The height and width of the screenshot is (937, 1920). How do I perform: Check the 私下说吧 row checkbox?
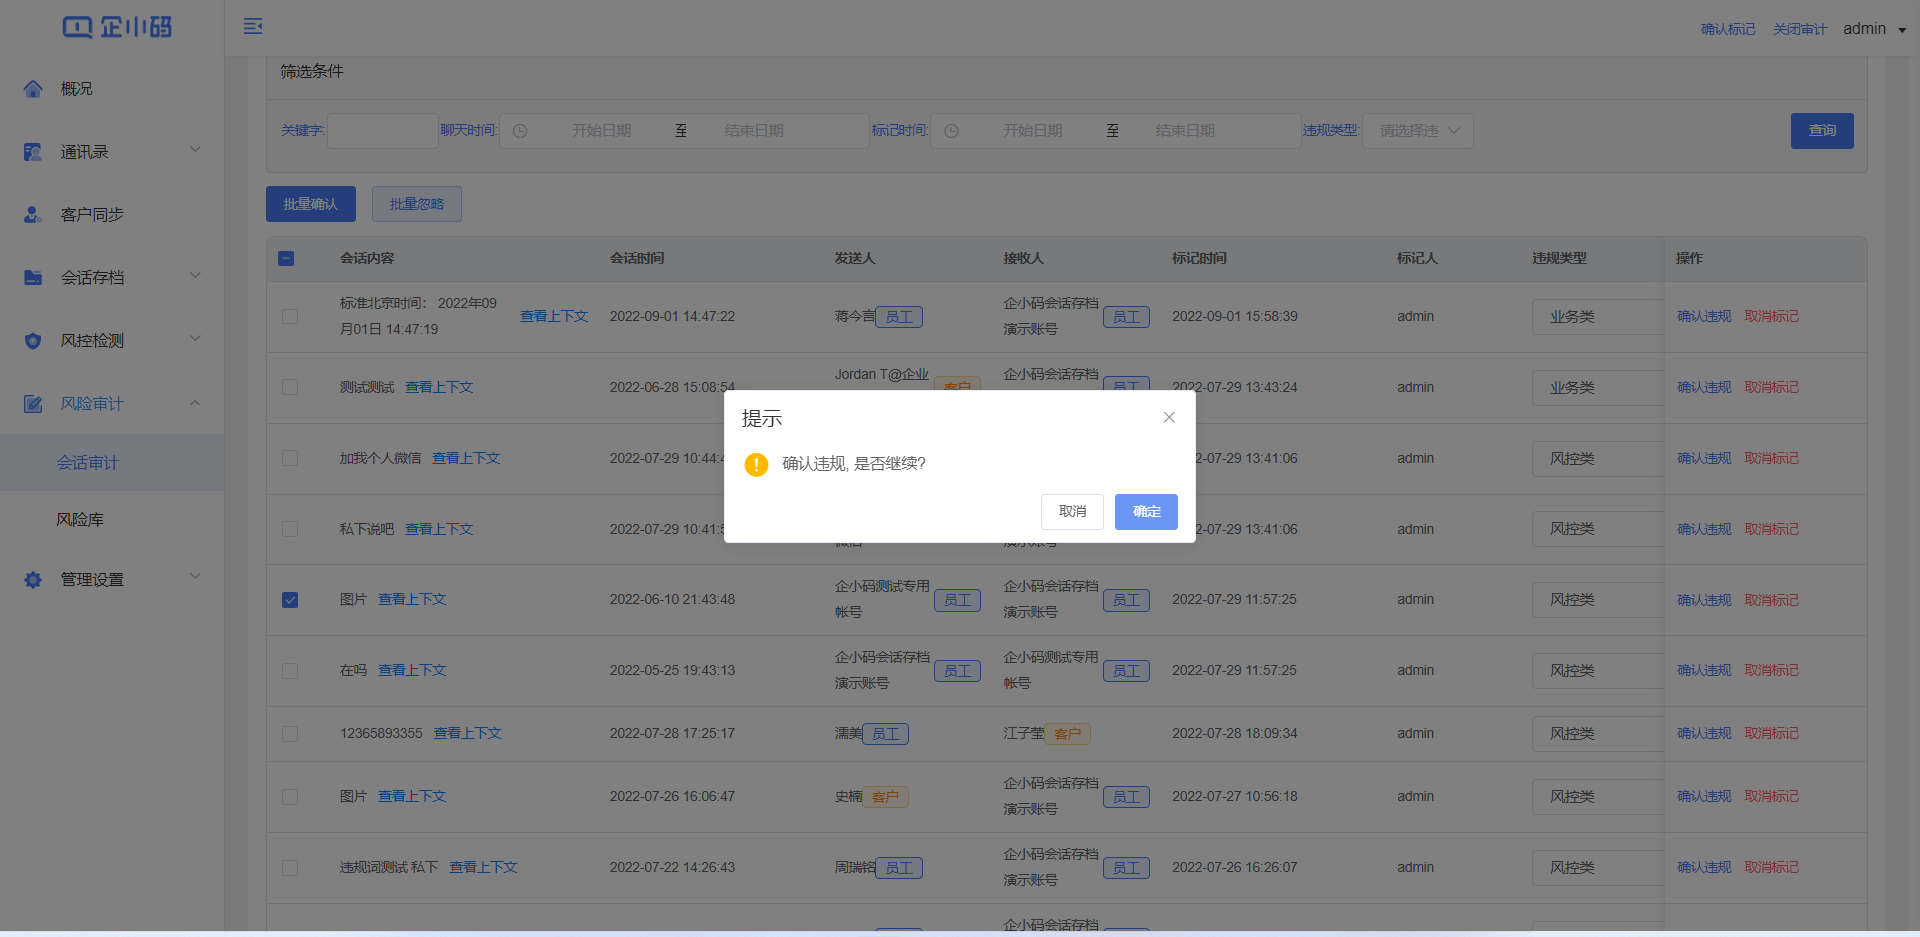coord(290,529)
